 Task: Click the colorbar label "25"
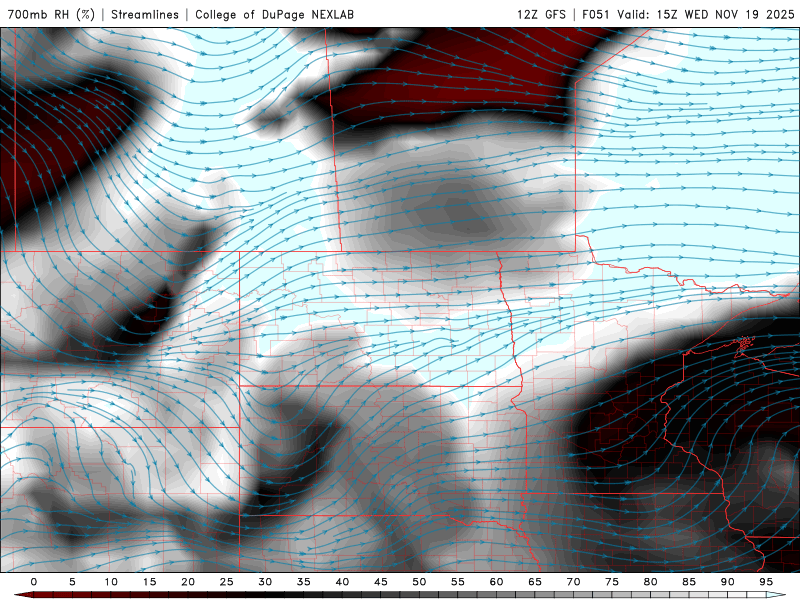[x=226, y=582]
